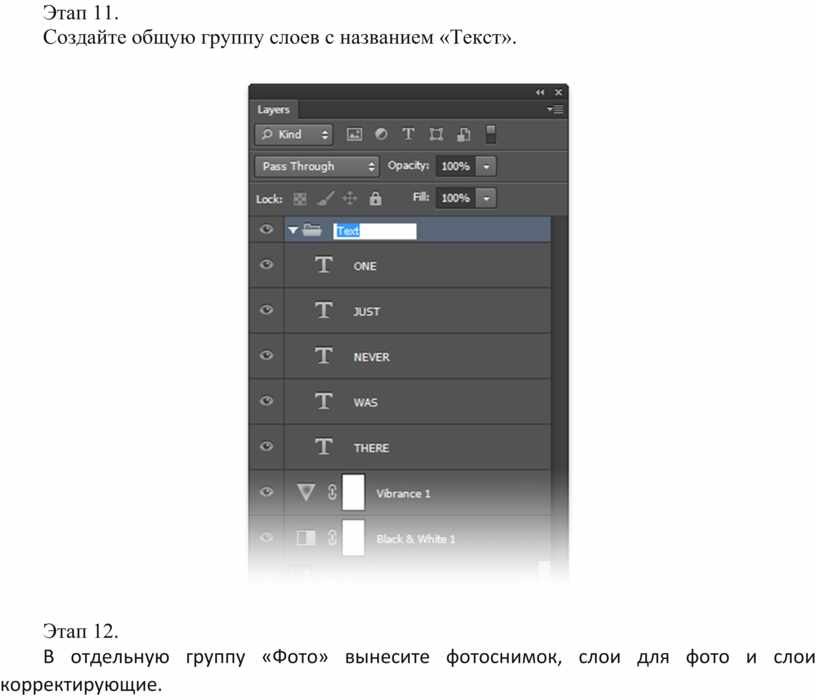Click the lock all padlock icon
Viewport: 816px width, 700px height.
[x=375, y=198]
